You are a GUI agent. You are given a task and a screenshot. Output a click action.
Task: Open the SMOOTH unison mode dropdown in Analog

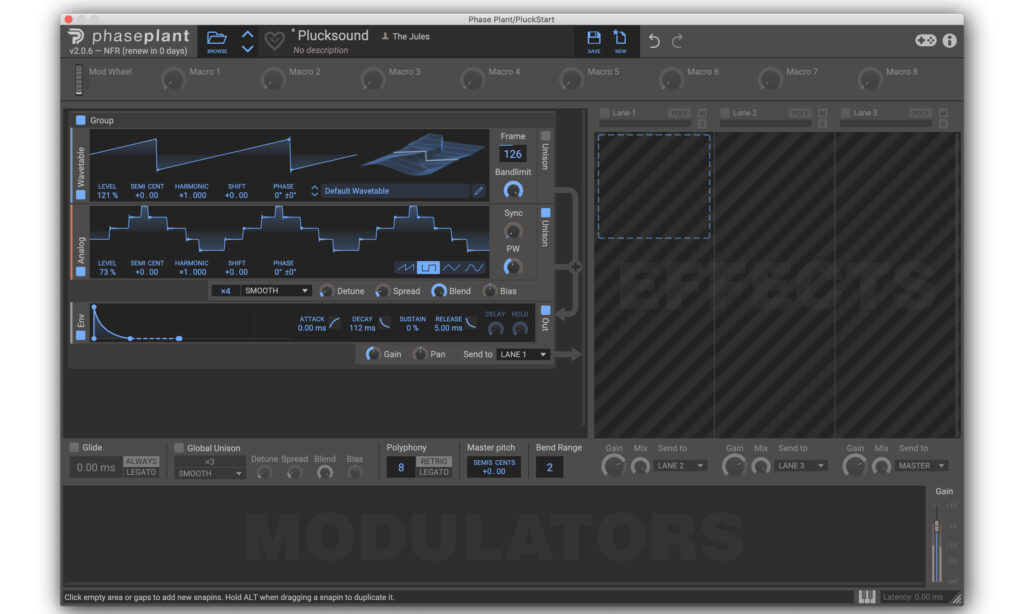(x=276, y=291)
